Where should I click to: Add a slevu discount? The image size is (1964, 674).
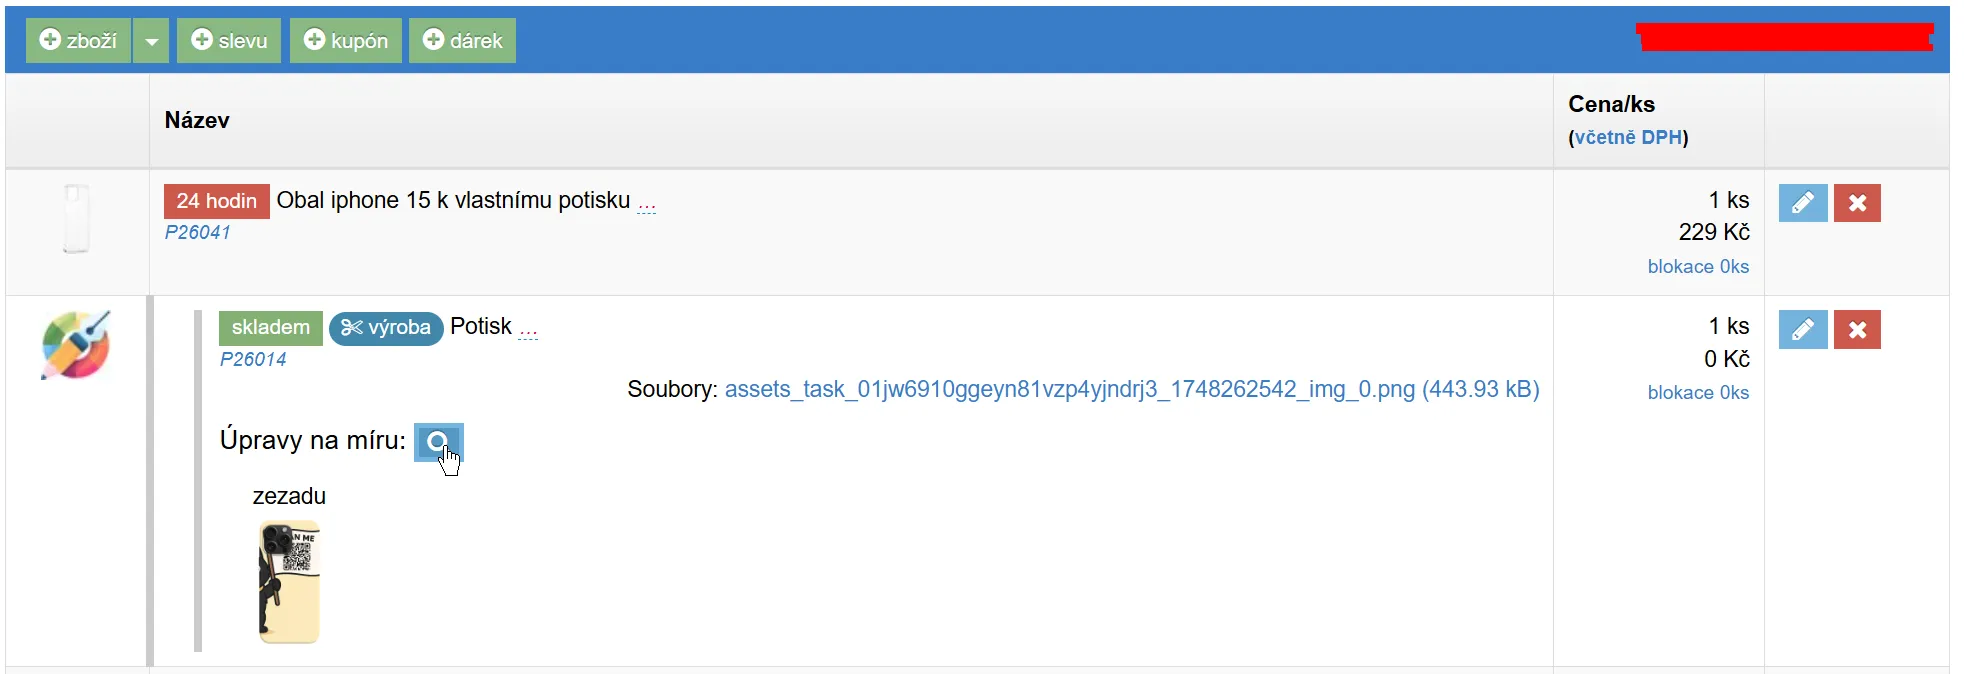coord(229,41)
